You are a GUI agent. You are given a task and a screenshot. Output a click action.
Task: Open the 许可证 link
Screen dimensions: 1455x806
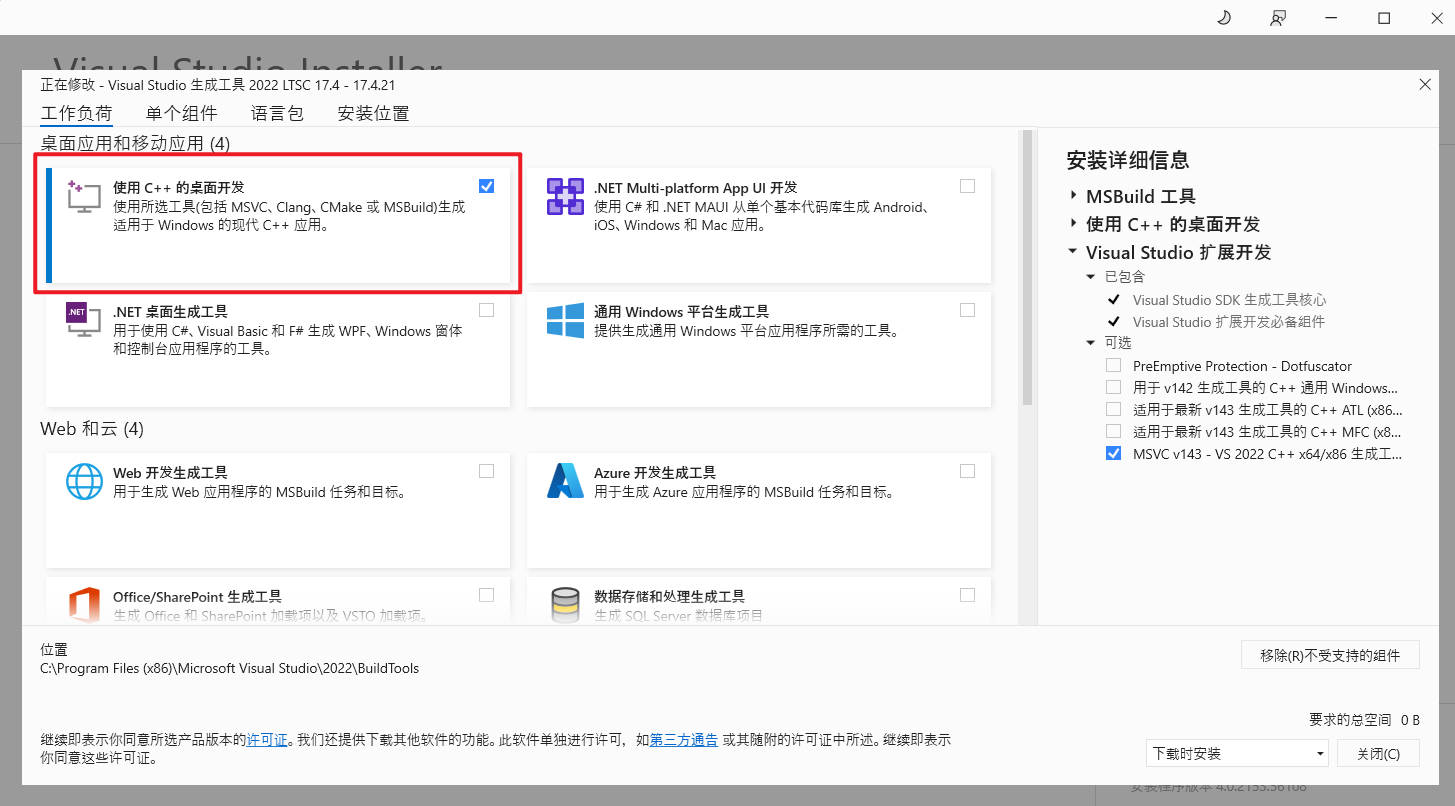tap(267, 740)
